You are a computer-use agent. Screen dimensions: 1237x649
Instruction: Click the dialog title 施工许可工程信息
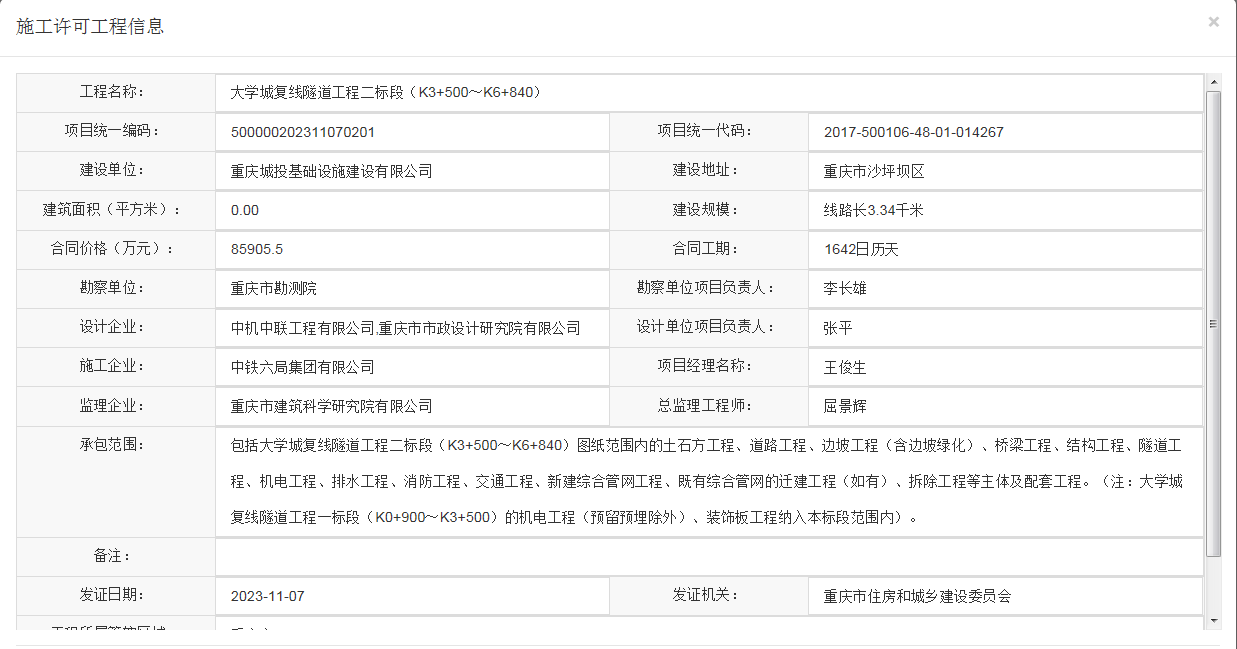tap(90, 26)
